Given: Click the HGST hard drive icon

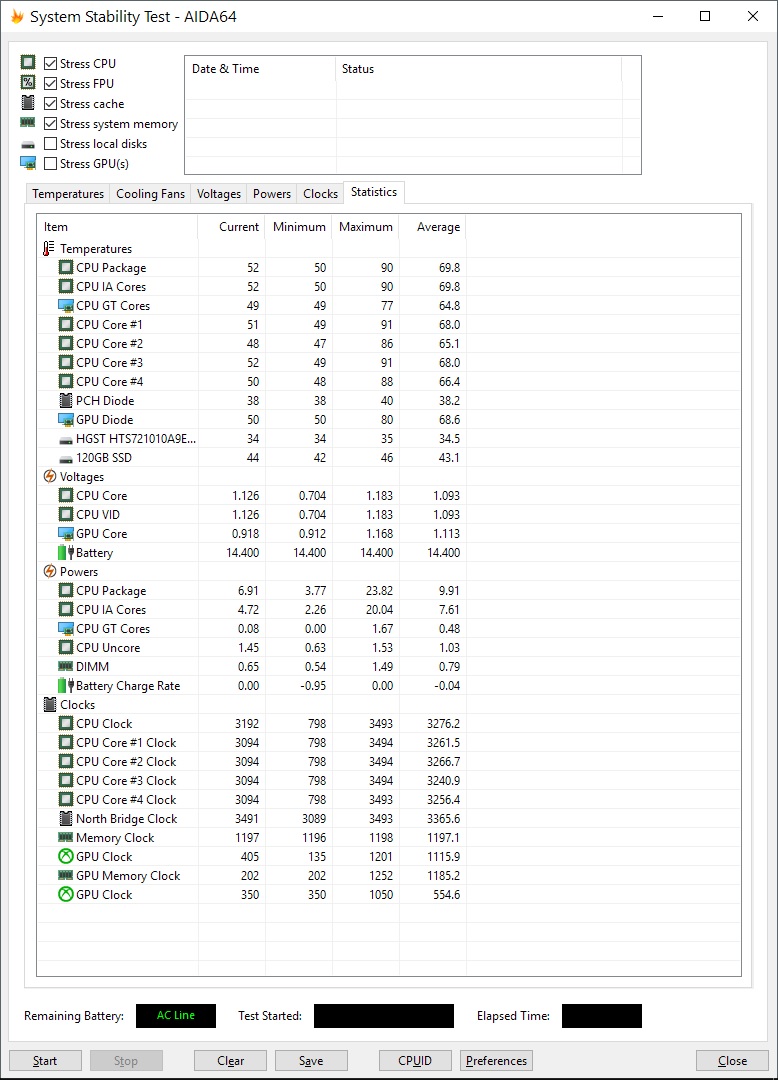Looking at the screenshot, I should click(65, 439).
